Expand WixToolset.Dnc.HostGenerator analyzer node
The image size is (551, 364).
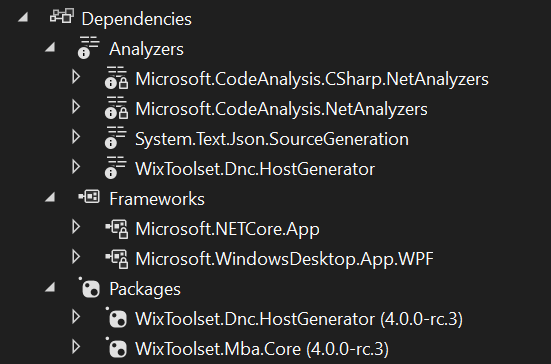click(76, 167)
